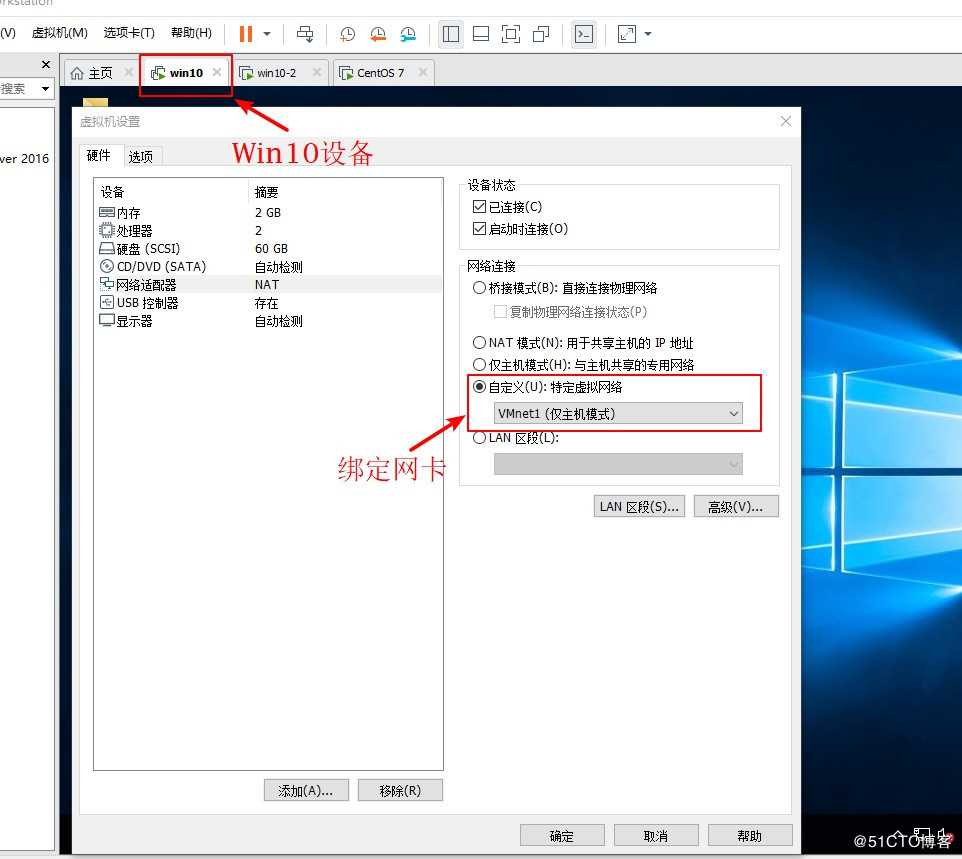Screen dimensions: 962x859
Task: Open the stretch display dropdown arrow
Action: (x=648, y=34)
